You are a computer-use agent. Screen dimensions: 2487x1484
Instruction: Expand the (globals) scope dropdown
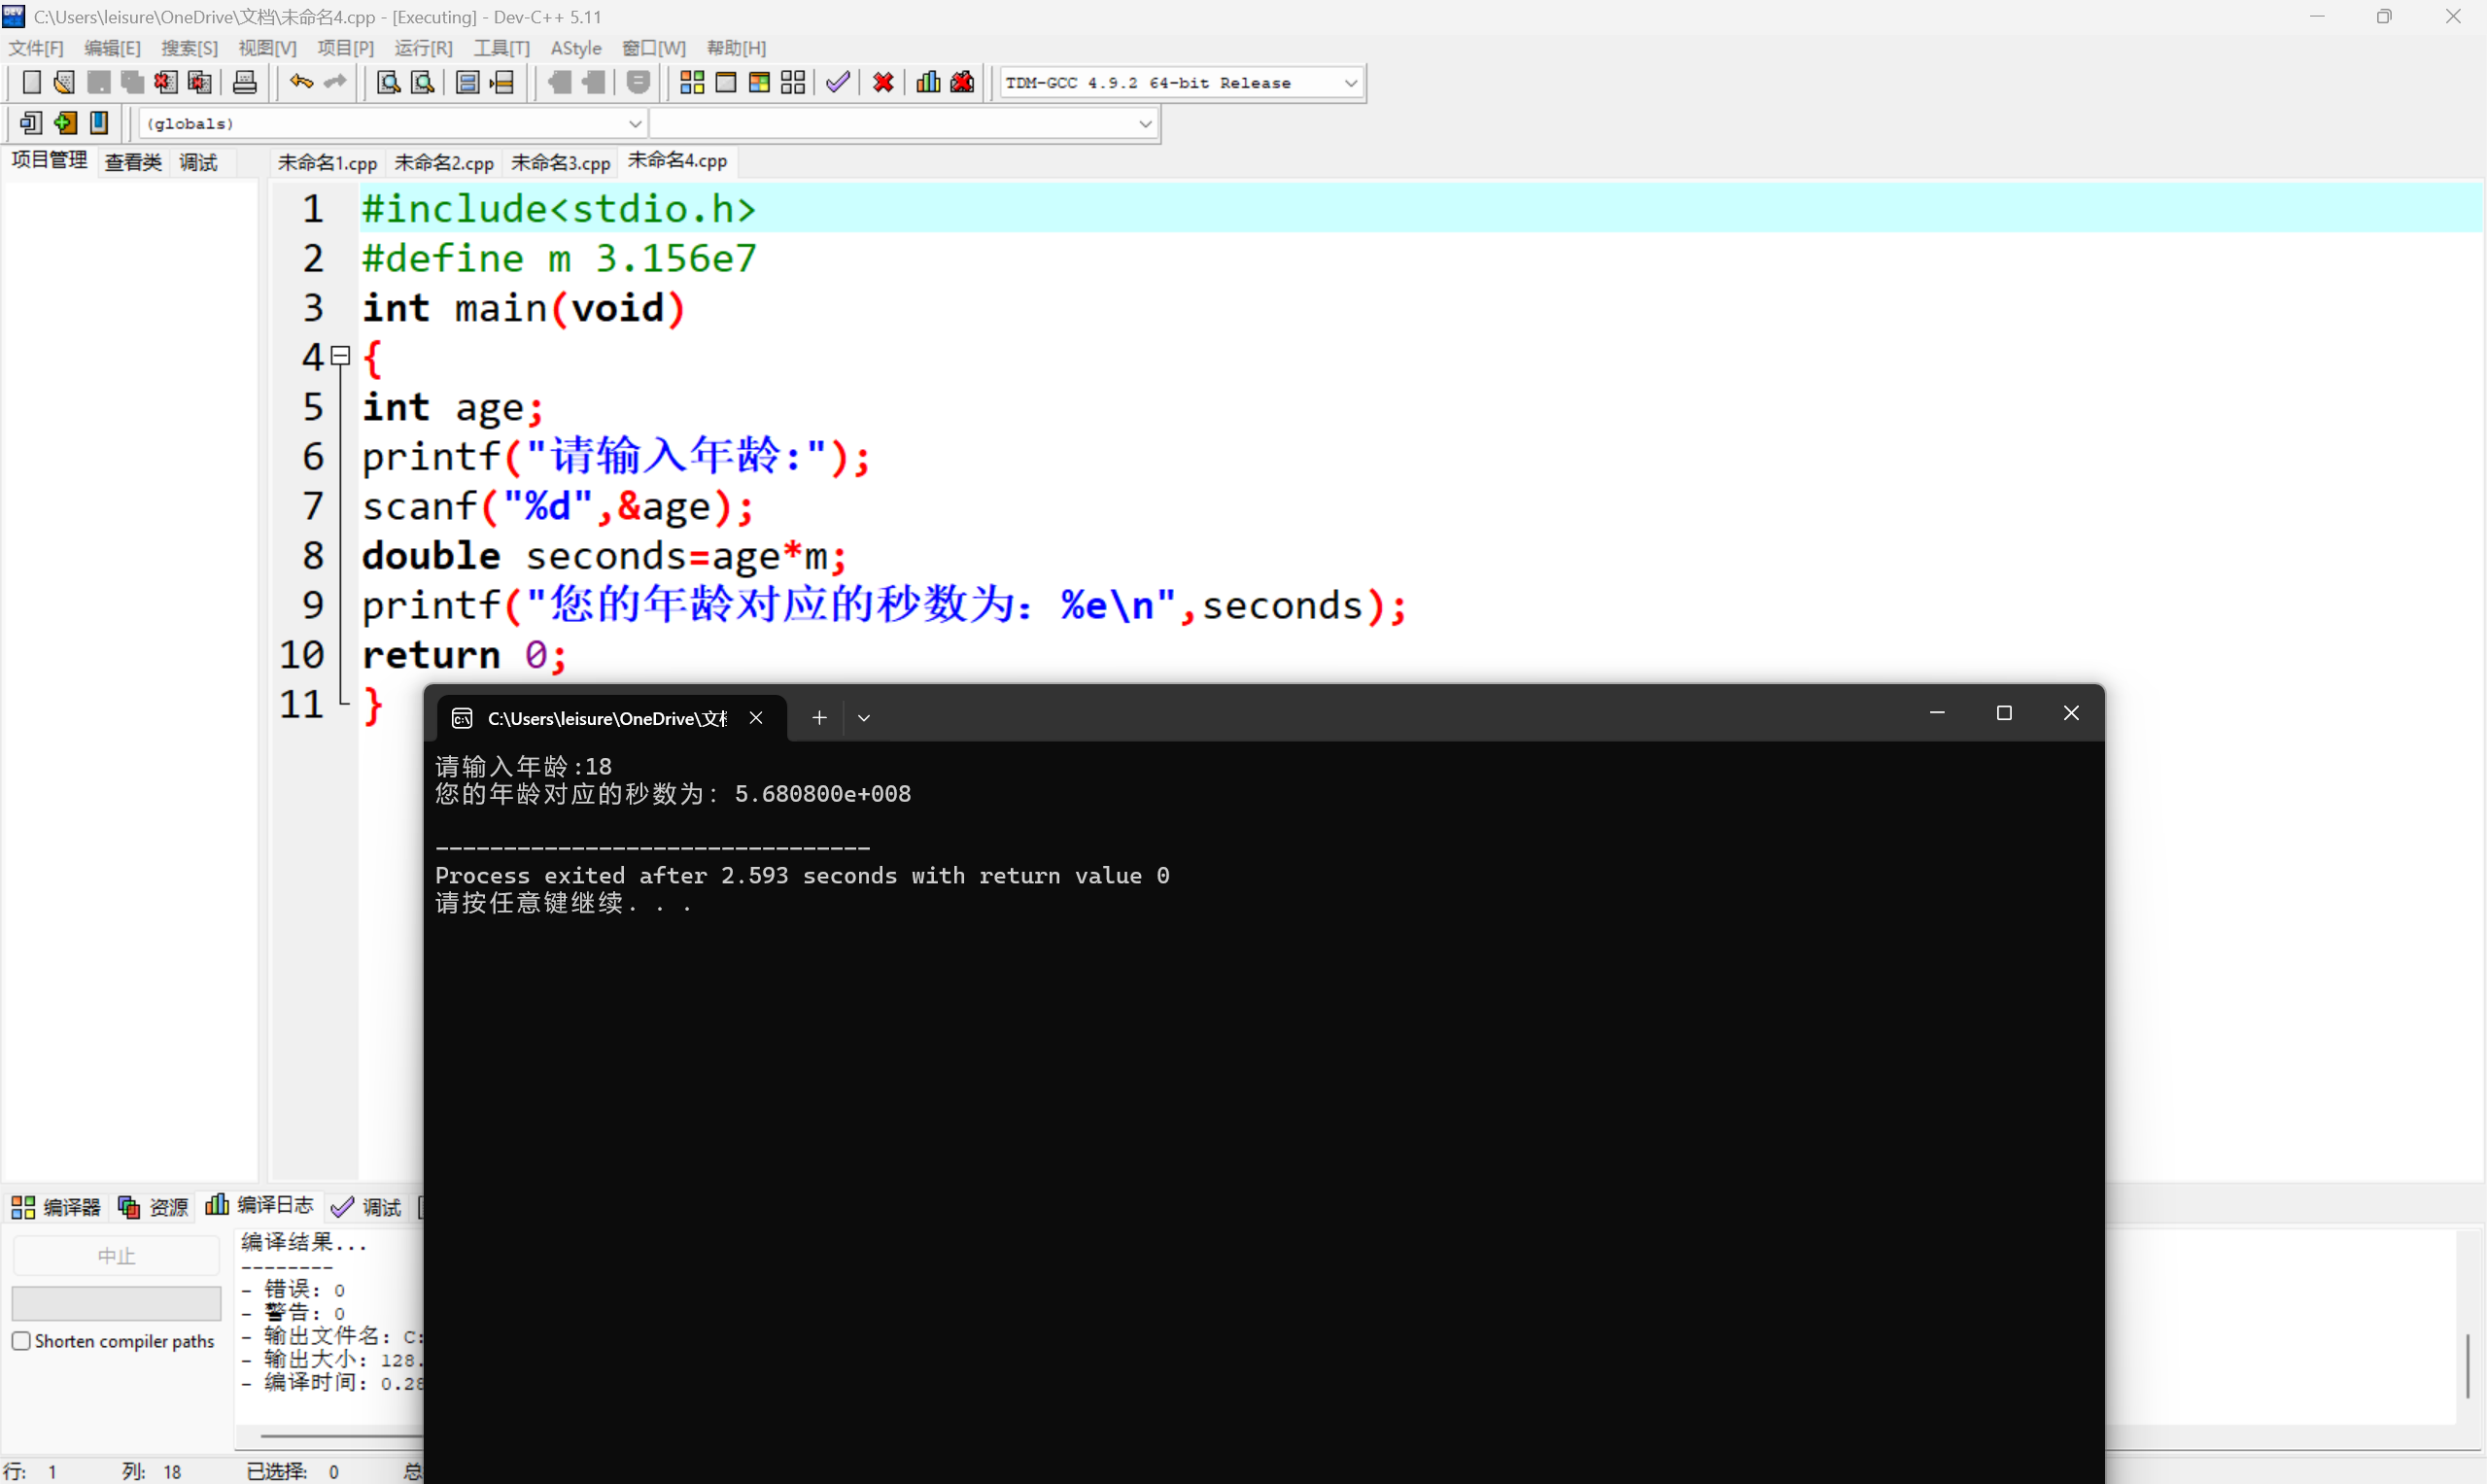[634, 124]
